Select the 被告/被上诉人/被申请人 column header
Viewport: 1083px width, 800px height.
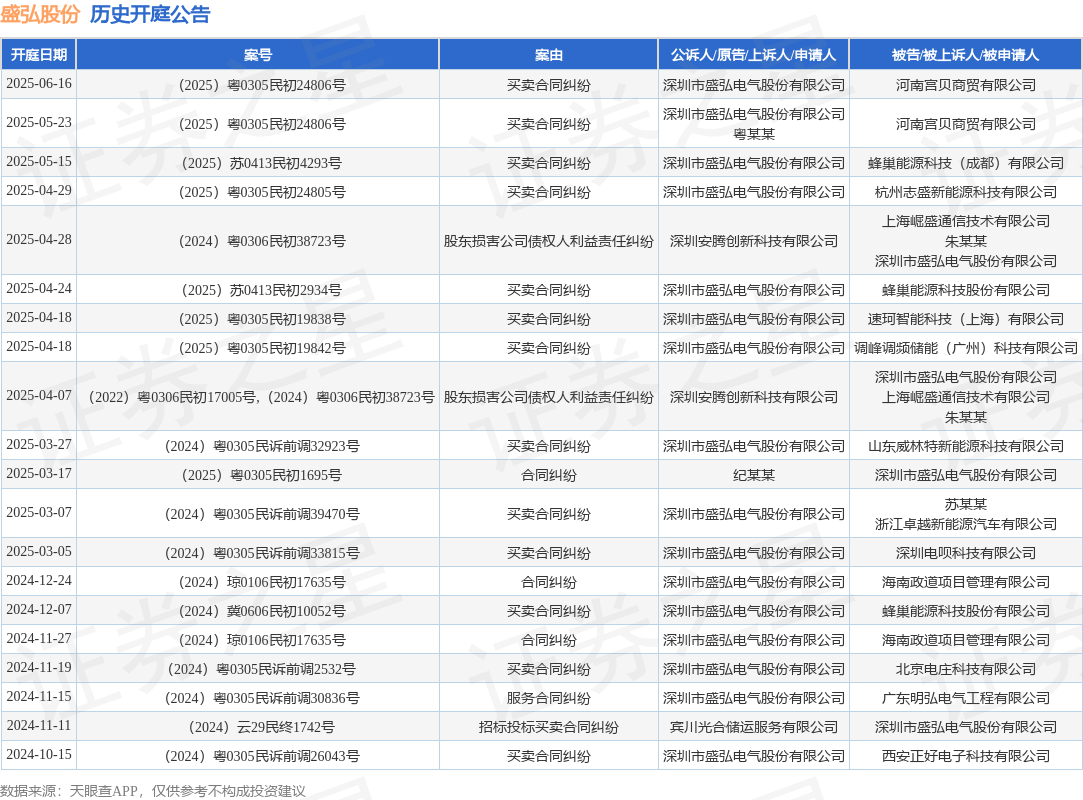(966, 55)
